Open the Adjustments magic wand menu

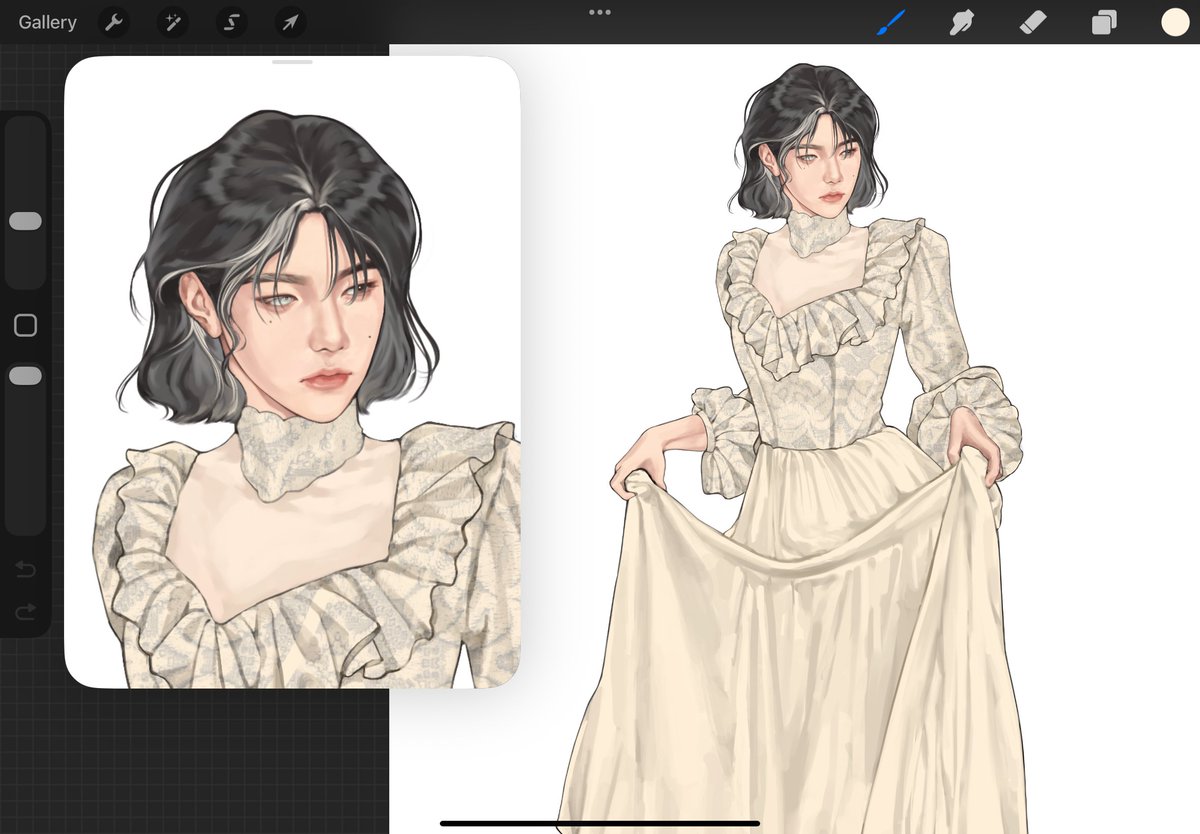click(x=173, y=22)
